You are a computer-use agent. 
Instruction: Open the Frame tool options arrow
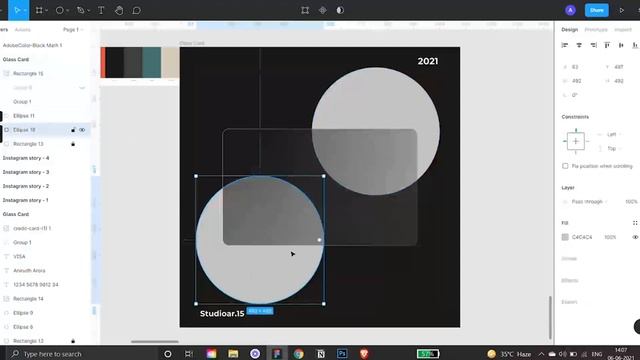pyautogui.click(x=47, y=11)
